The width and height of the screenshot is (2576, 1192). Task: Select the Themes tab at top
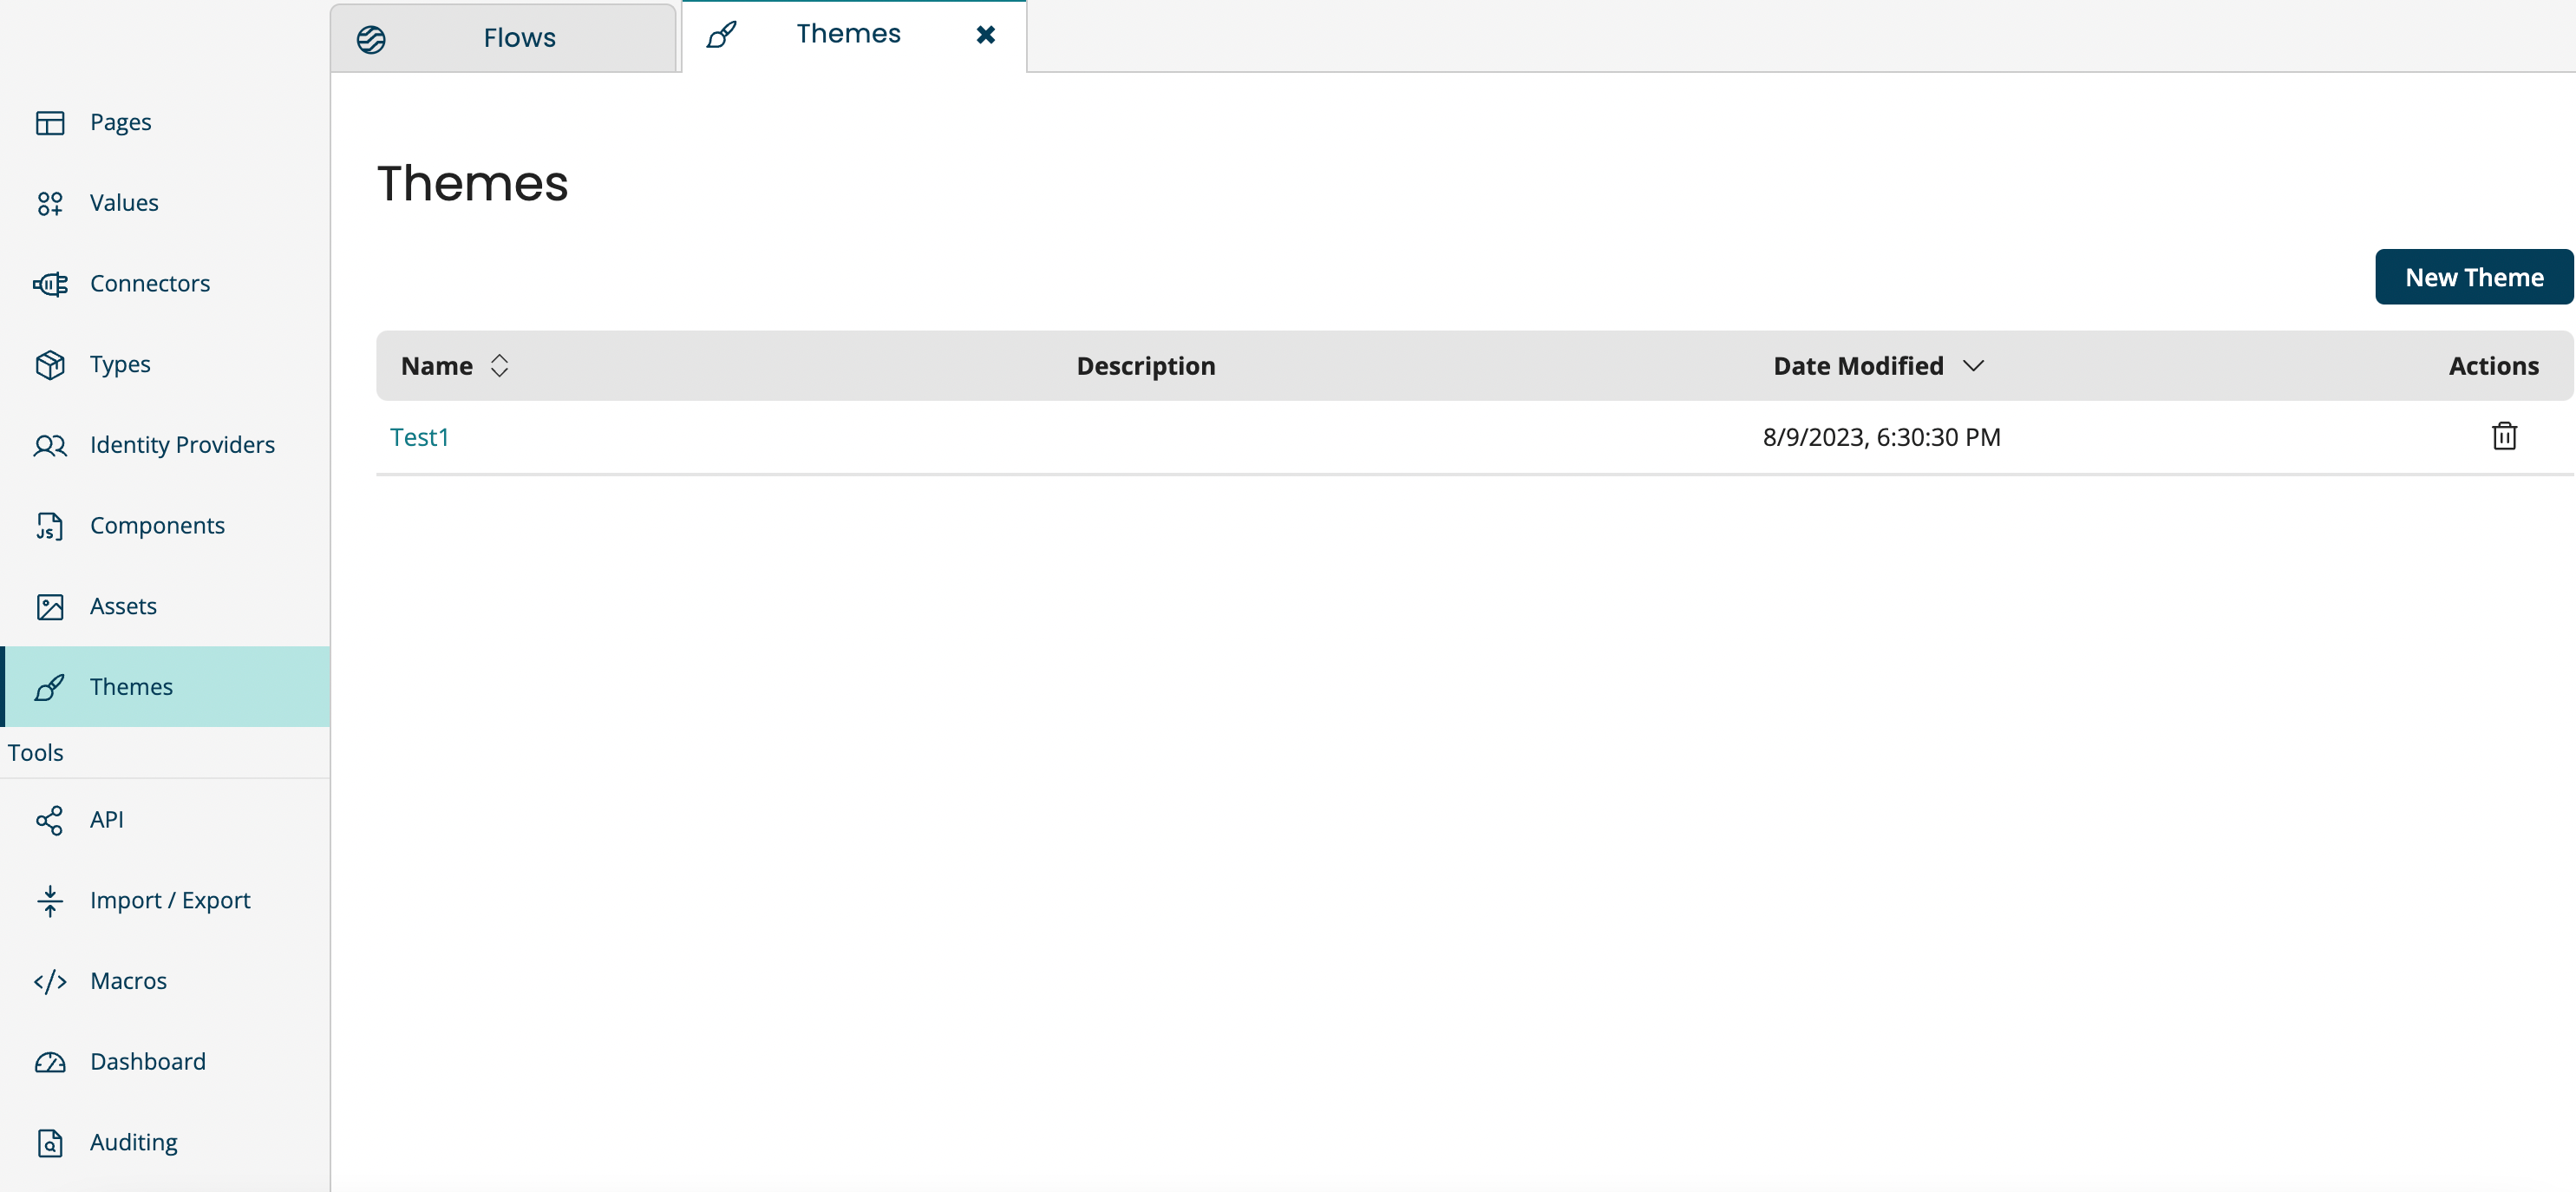coord(847,34)
